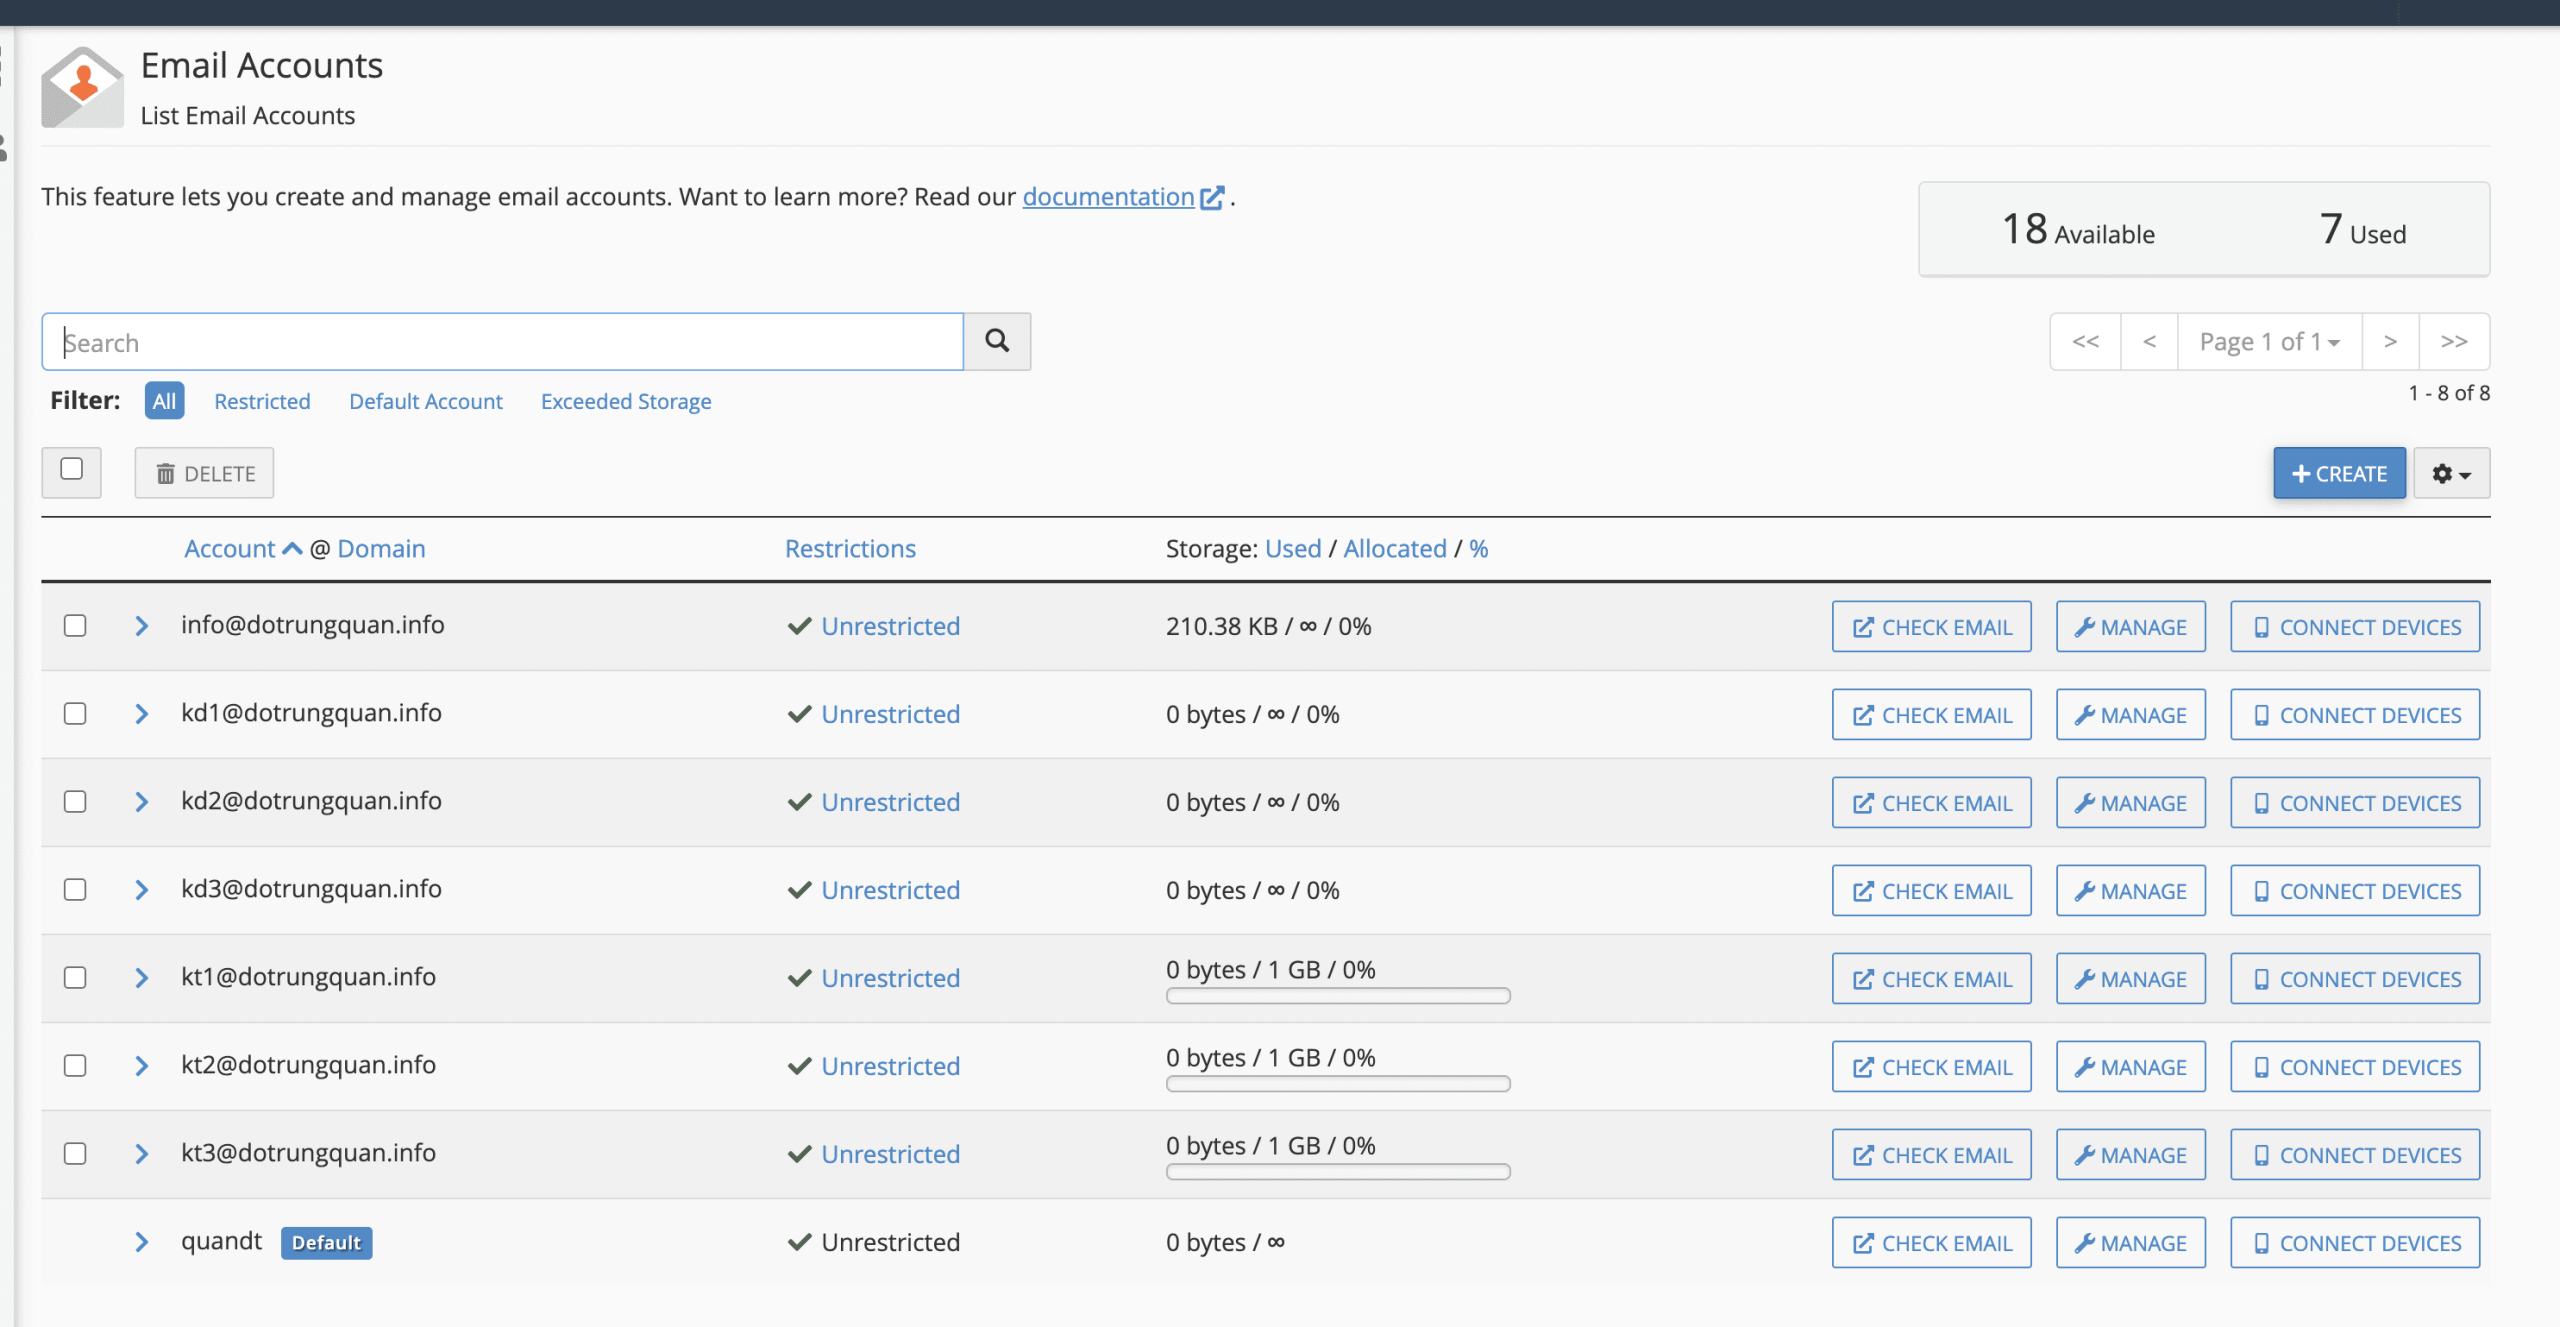Image resolution: width=2560 pixels, height=1327 pixels.
Task: Click the storage progress bar for kt2@dotrungquan.info
Action: coord(1337,1083)
